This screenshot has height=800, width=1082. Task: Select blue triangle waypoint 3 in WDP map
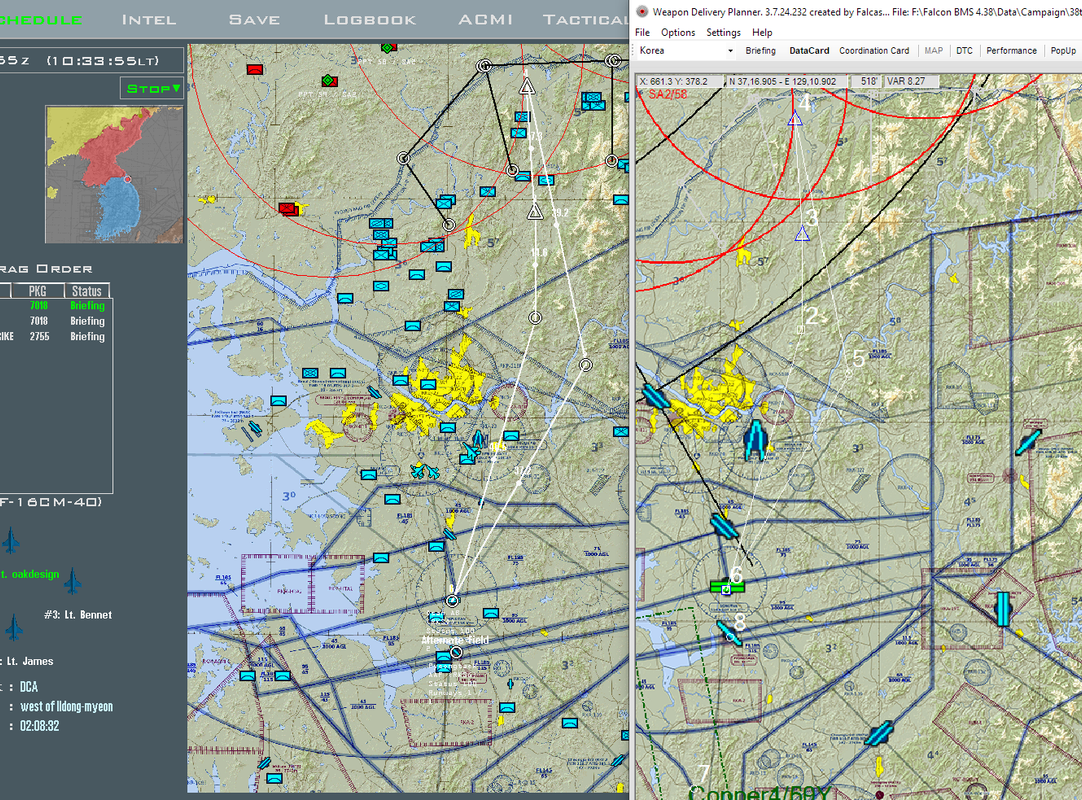[x=802, y=234]
